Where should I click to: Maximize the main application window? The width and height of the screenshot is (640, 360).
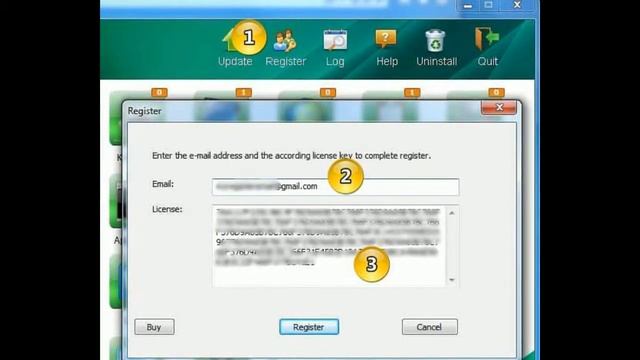click(489, 5)
